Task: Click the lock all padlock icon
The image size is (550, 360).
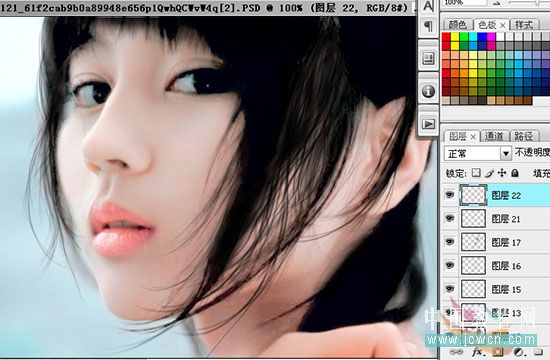Action: pos(515,173)
